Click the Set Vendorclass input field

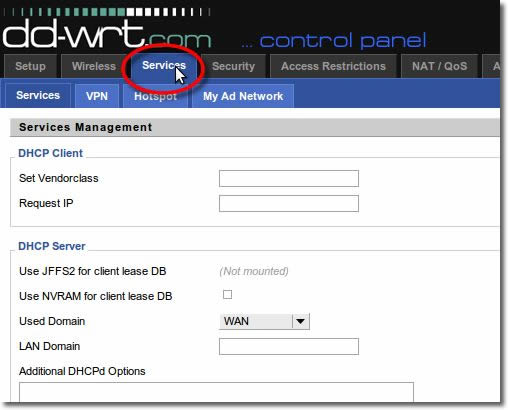289,178
